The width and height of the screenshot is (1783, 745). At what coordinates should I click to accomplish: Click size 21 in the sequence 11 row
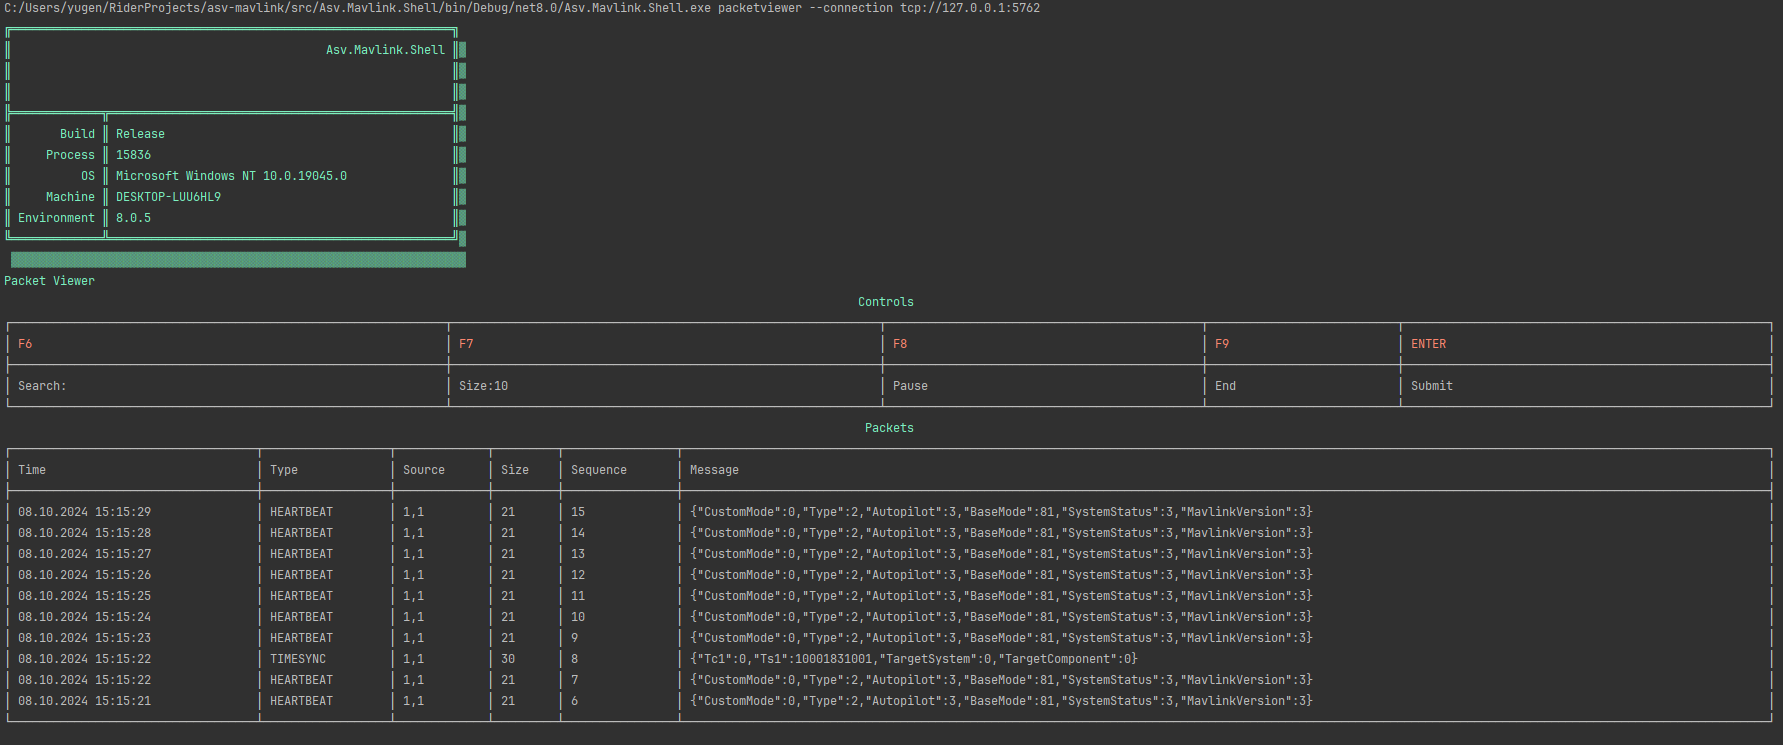[508, 596]
